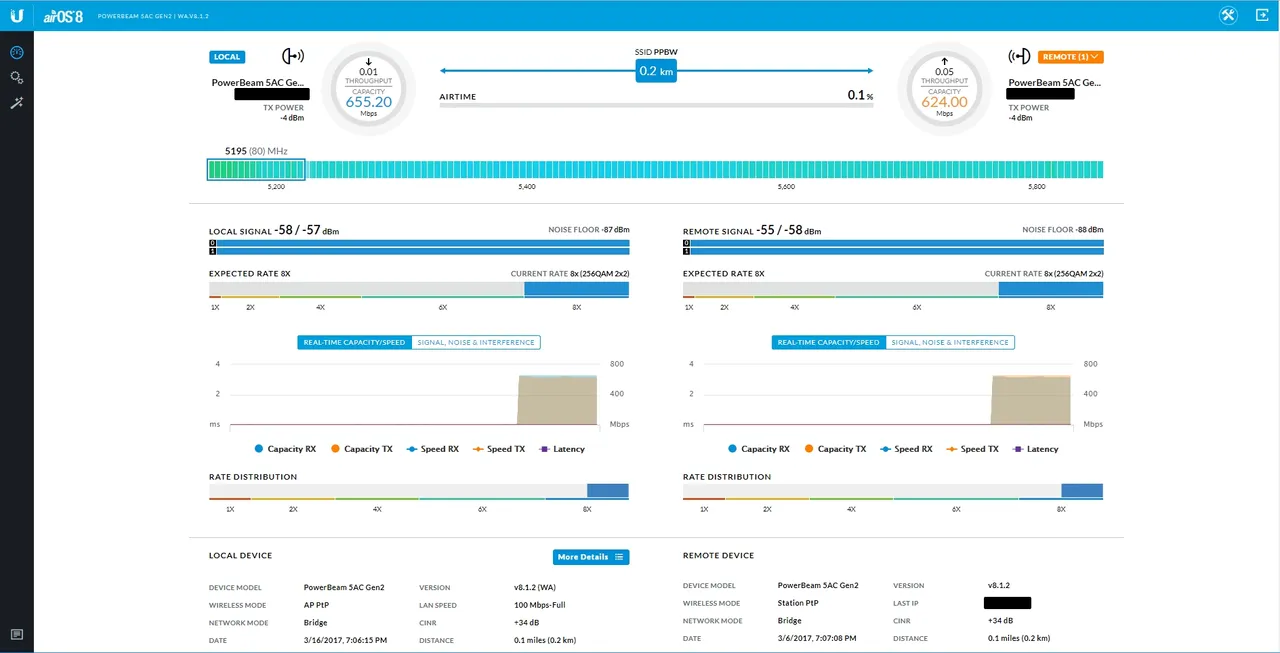Viewport: 1280px width, 653px height.
Task: Toggle local Speed RX legend item
Action: (433, 449)
